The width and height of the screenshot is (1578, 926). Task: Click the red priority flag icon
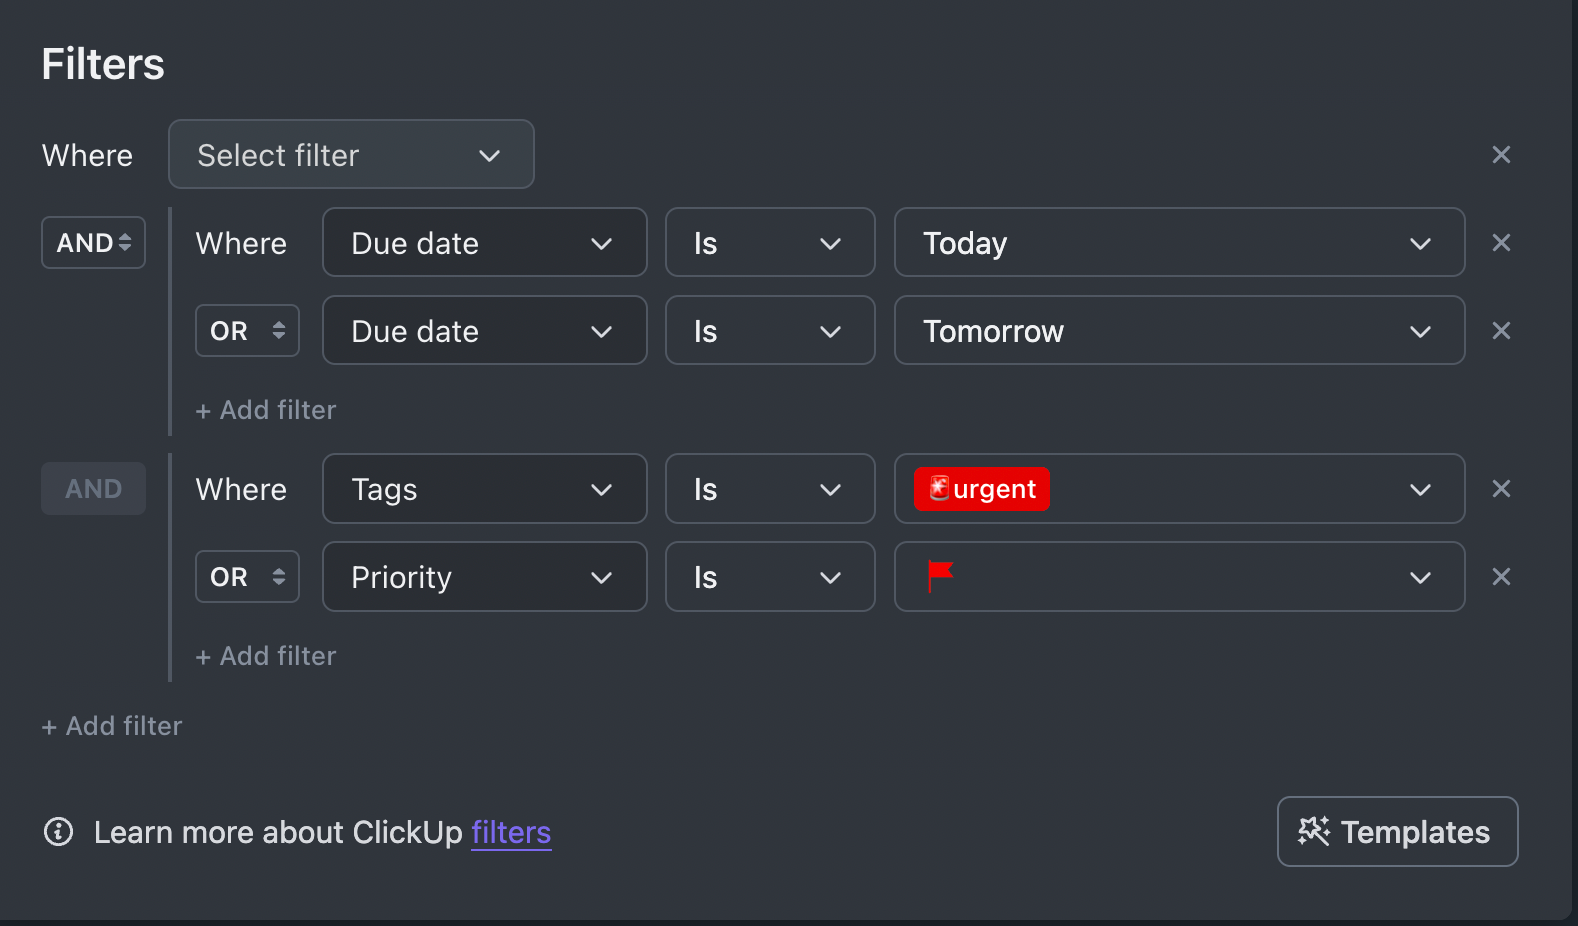click(x=940, y=576)
